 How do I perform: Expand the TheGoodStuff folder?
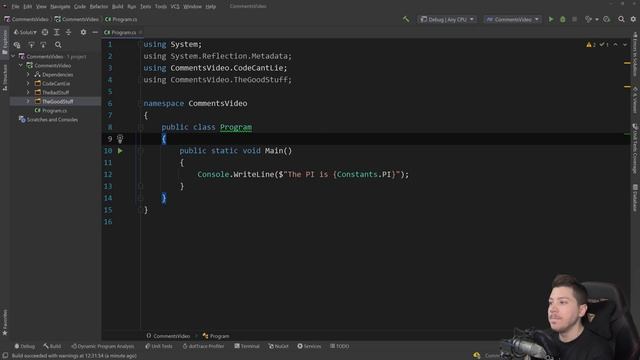[x=28, y=101]
